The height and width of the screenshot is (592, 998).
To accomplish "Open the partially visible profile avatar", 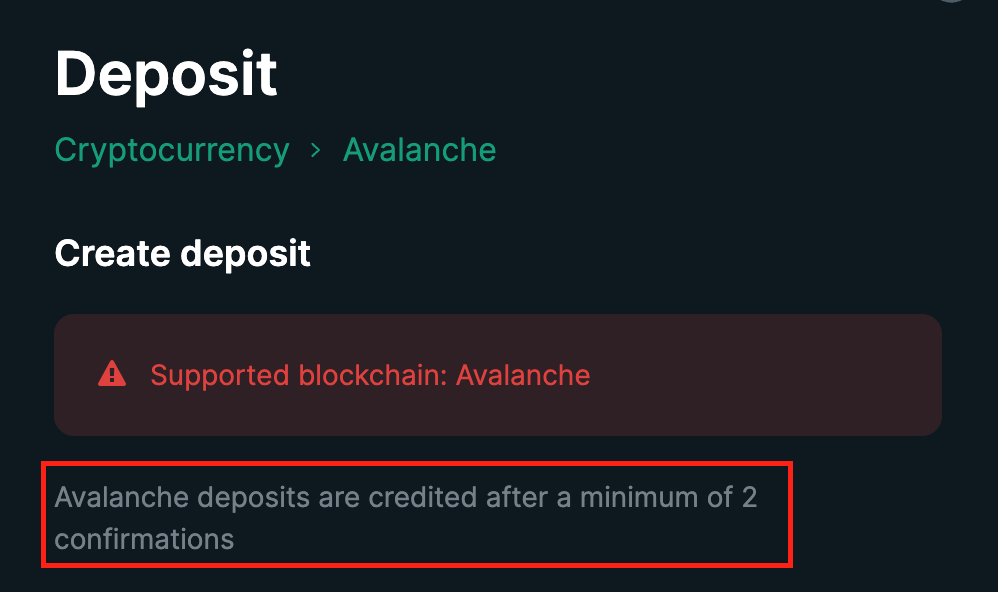I will point(952,1).
